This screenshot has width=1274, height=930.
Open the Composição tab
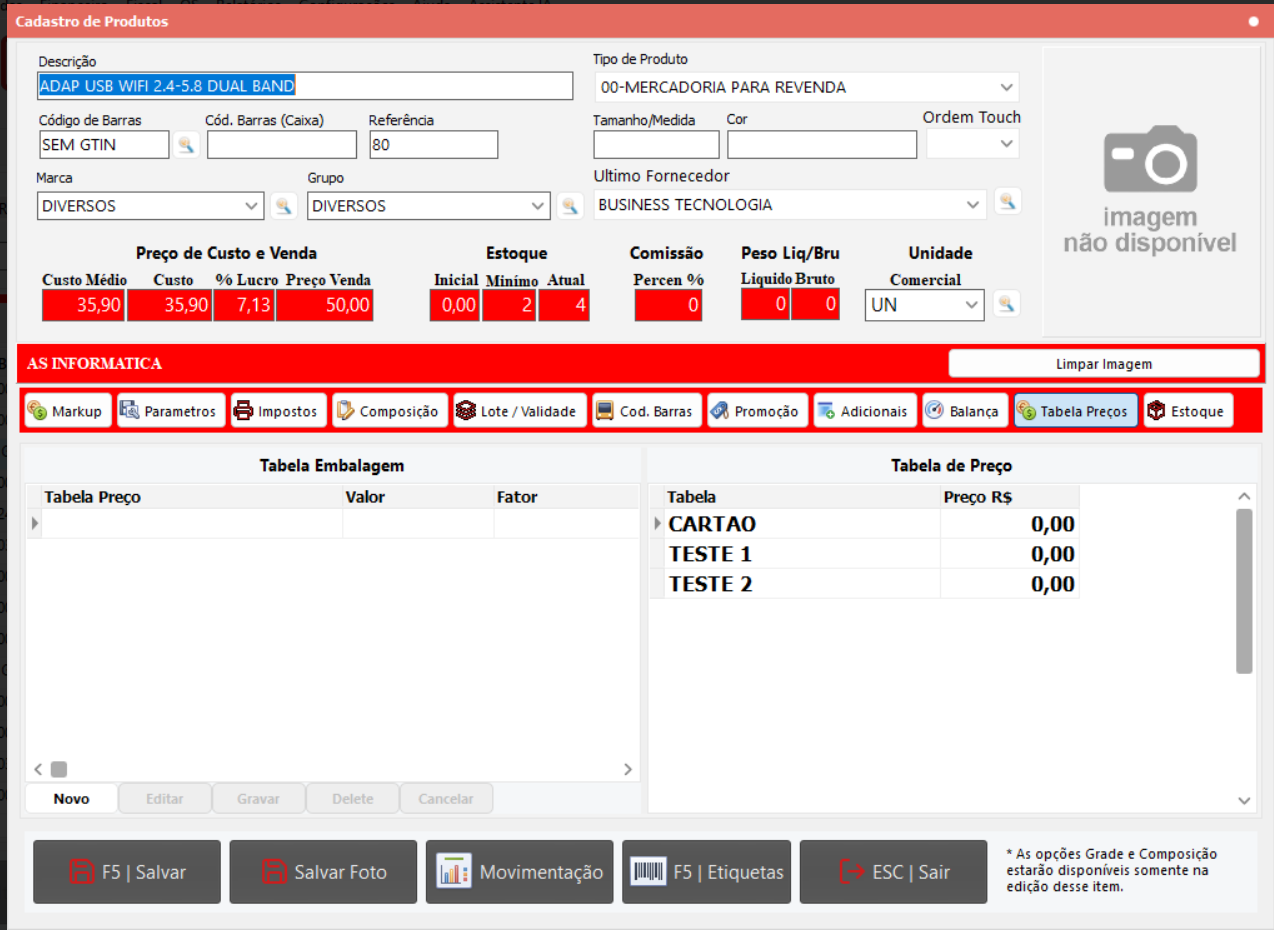pyautogui.click(x=388, y=411)
